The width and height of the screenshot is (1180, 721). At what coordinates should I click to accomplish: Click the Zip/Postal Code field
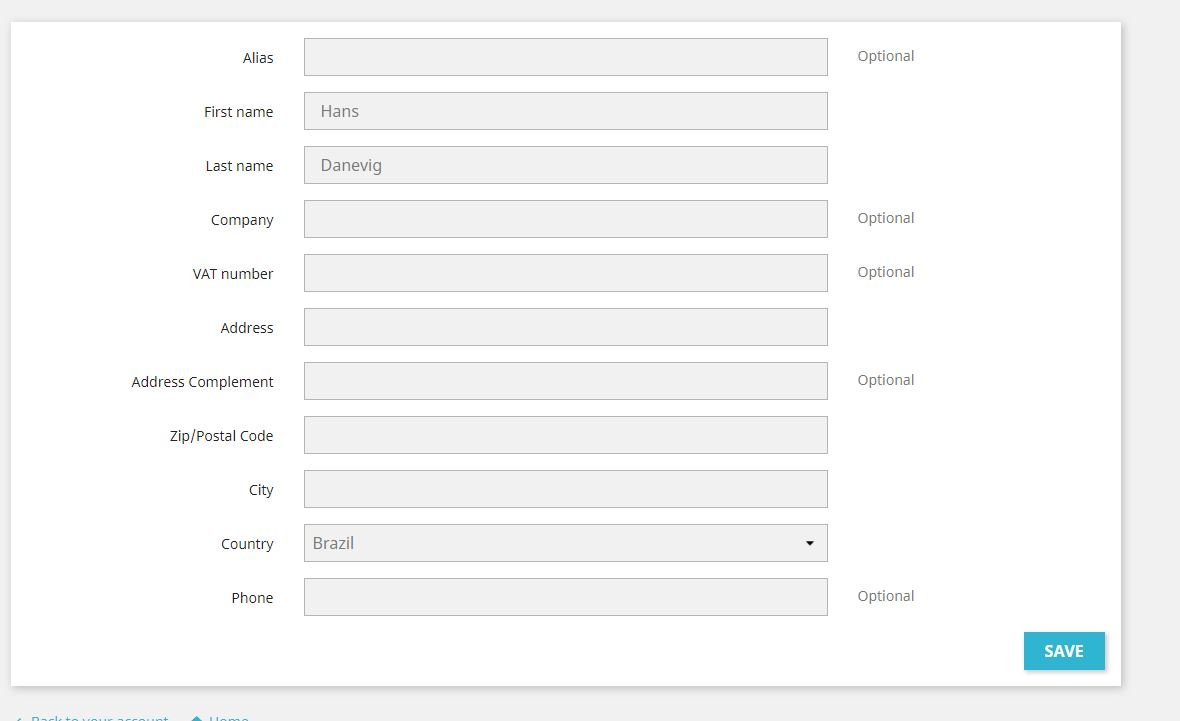click(565, 435)
